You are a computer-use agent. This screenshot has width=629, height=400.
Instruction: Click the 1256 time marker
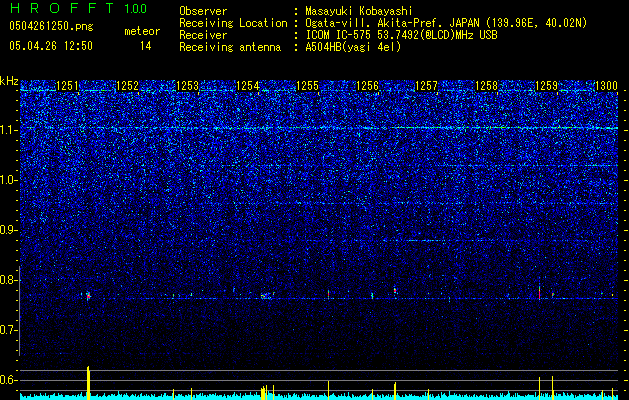tap(367, 85)
